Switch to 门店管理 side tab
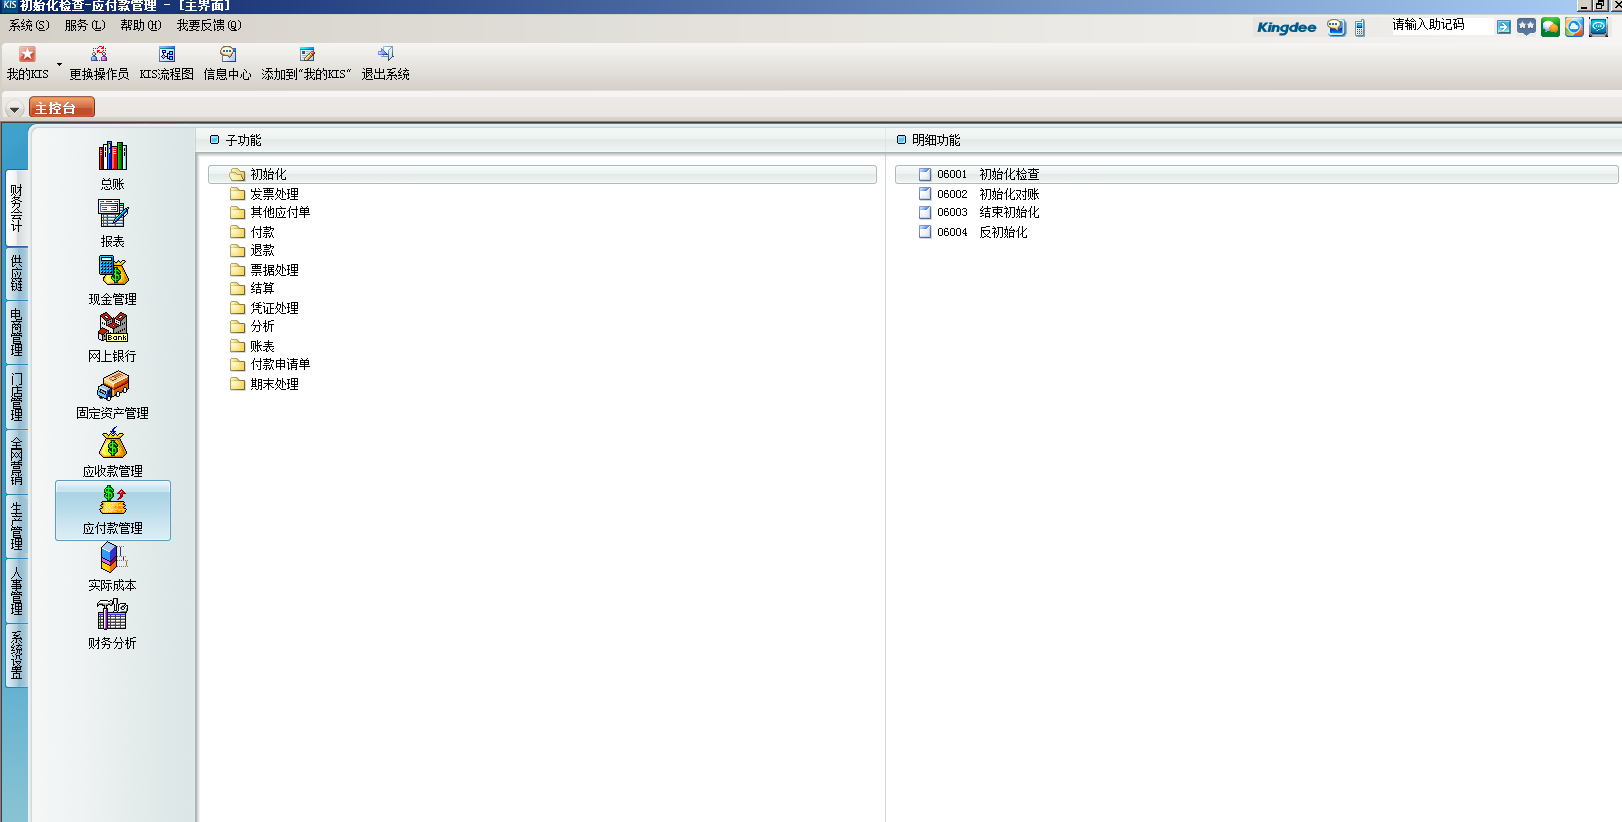The image size is (1622, 822). pyautogui.click(x=16, y=396)
